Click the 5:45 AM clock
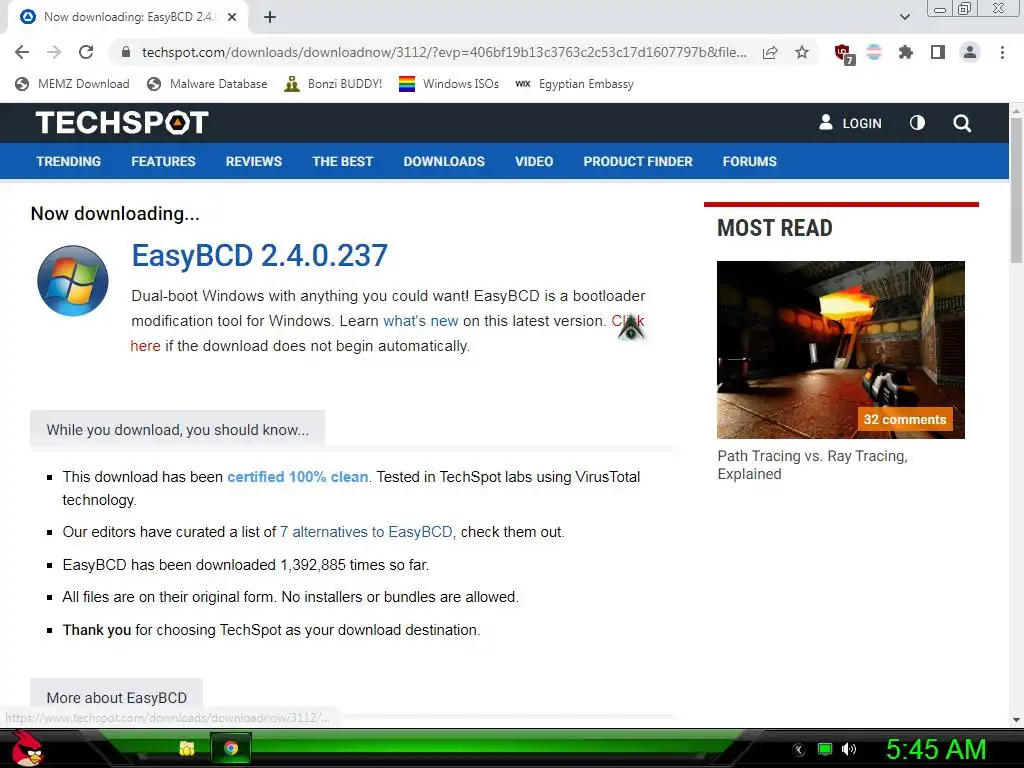The image size is (1024, 768). pyautogui.click(x=936, y=749)
